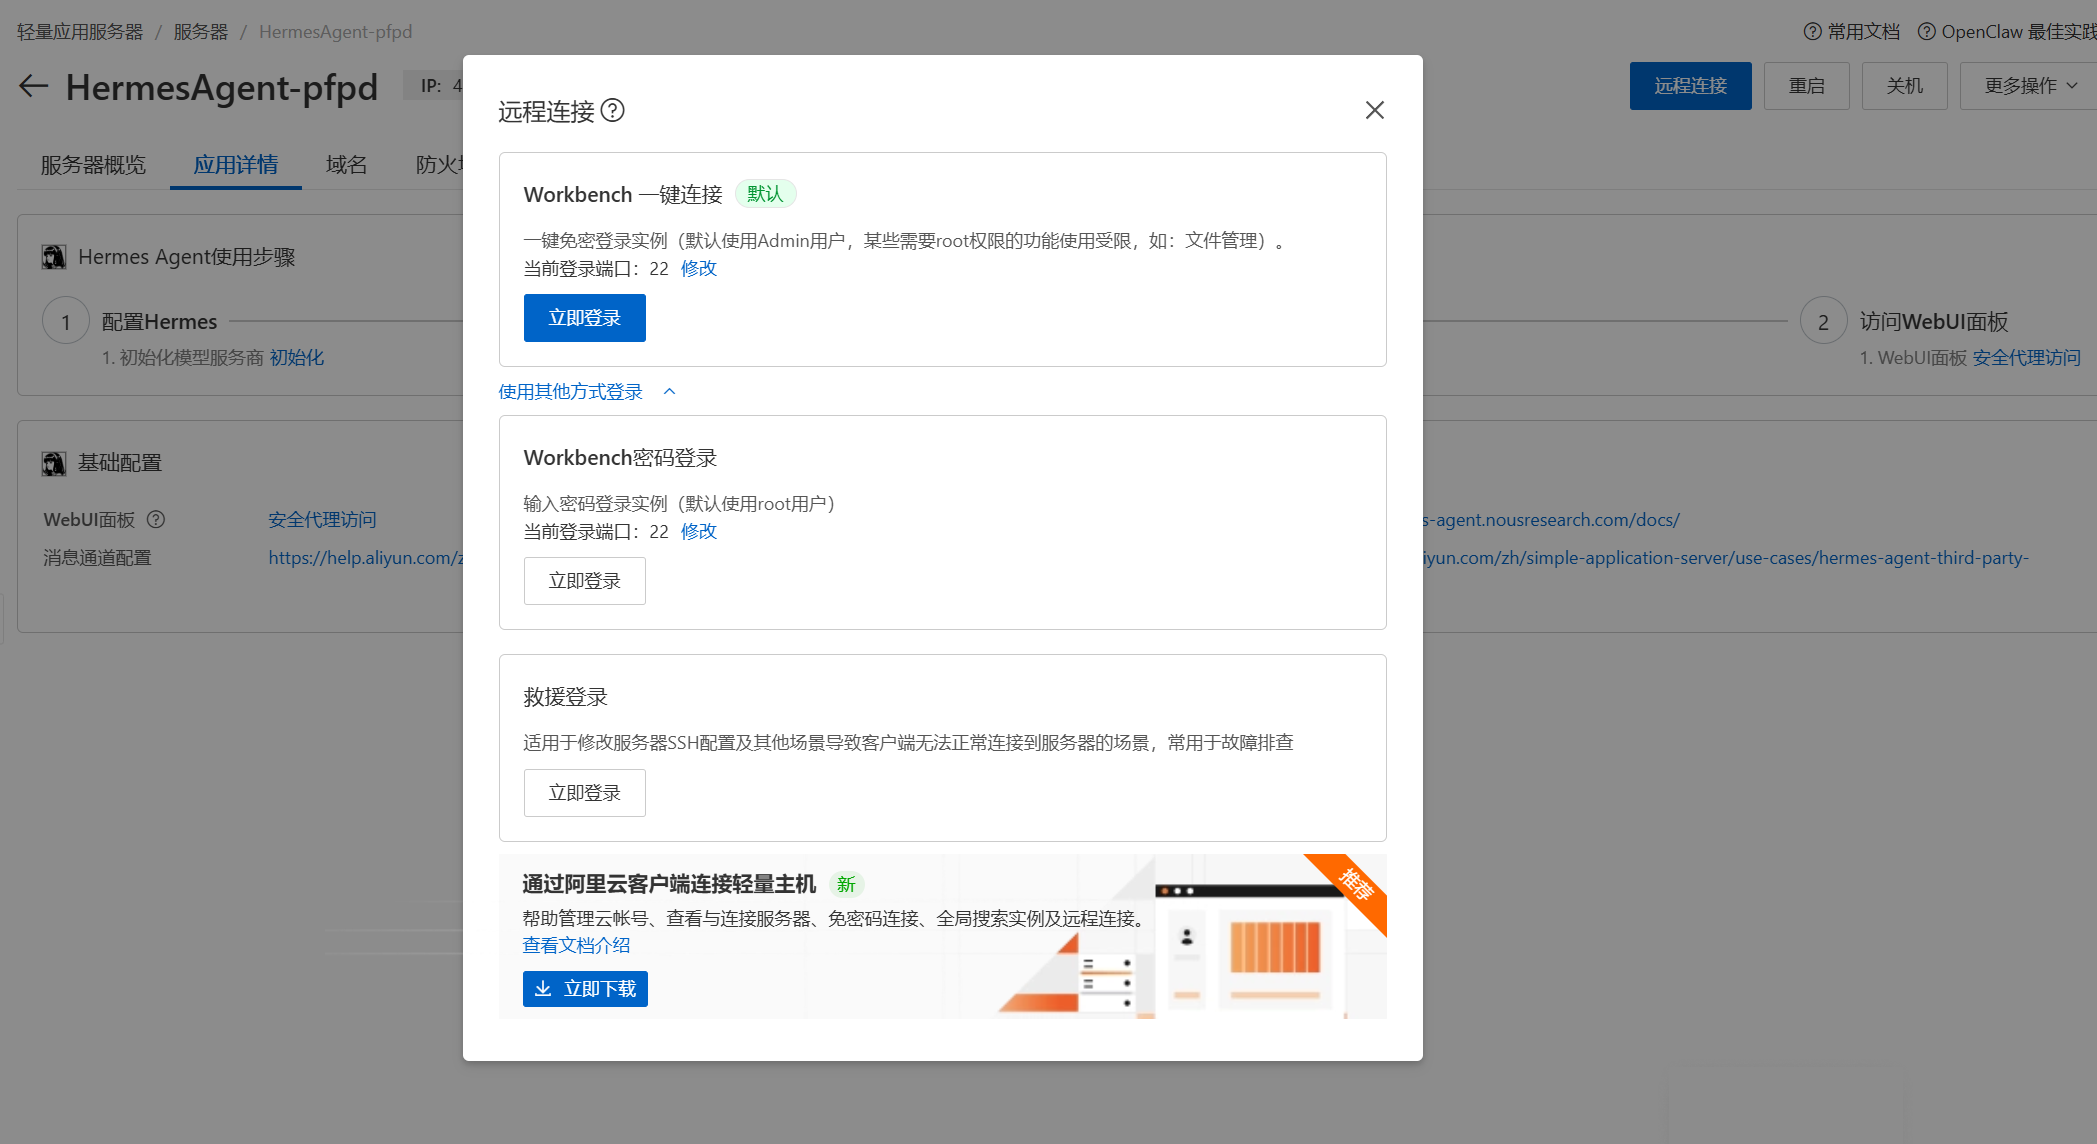Open help icon next to 远程连接 title

click(613, 110)
